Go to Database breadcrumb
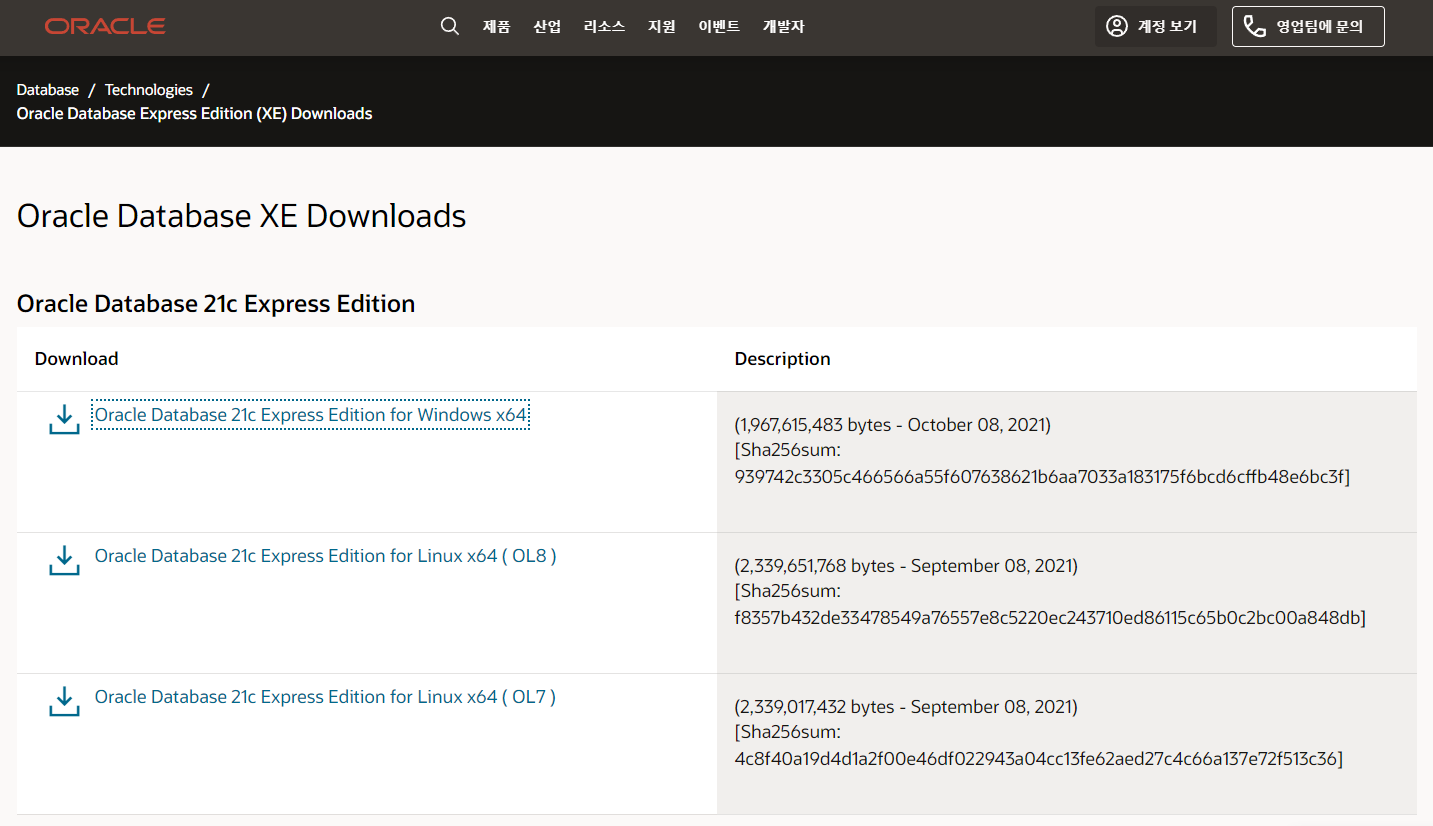 (48, 90)
